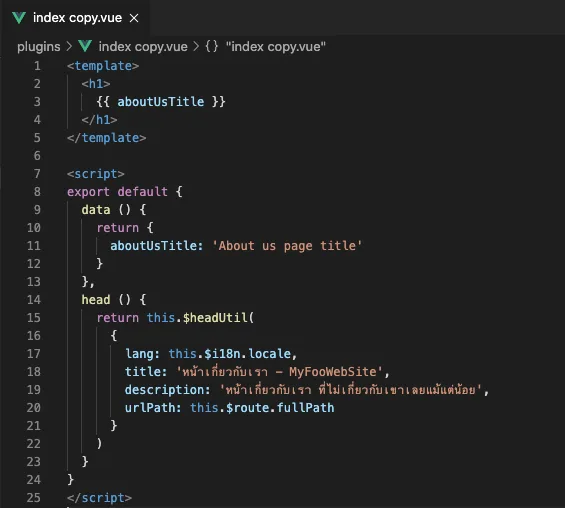Expand chevron after index copy.vue breadcrumb
The width and height of the screenshot is (565, 508).
click(196, 46)
